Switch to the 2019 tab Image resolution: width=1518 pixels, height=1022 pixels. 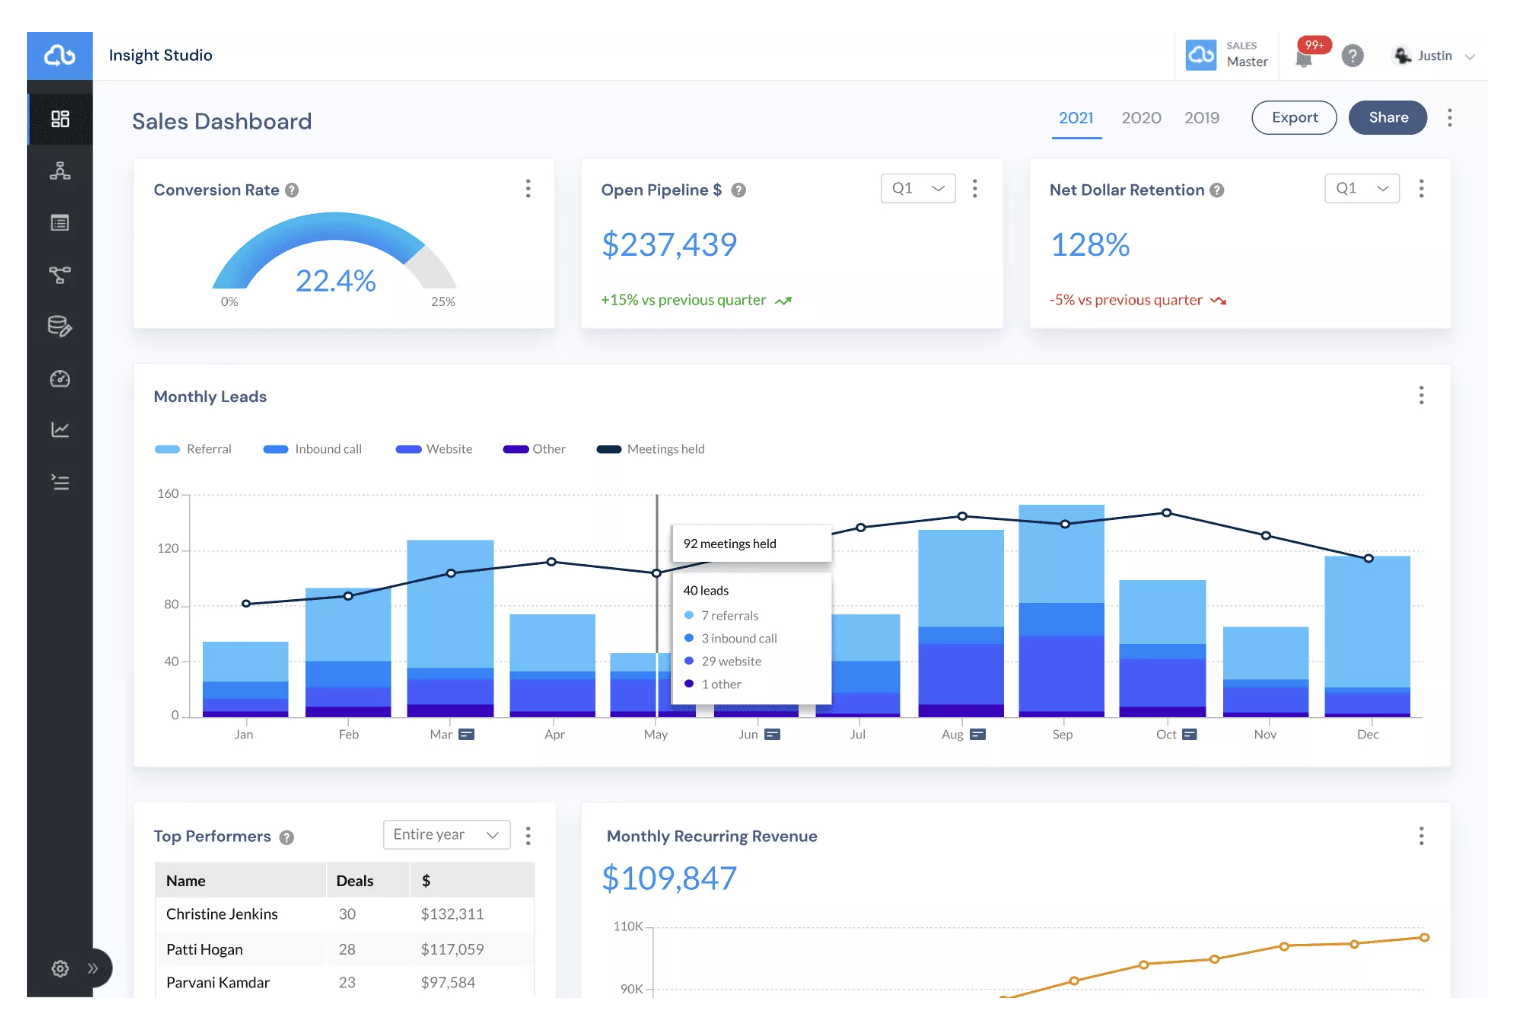tap(1202, 118)
